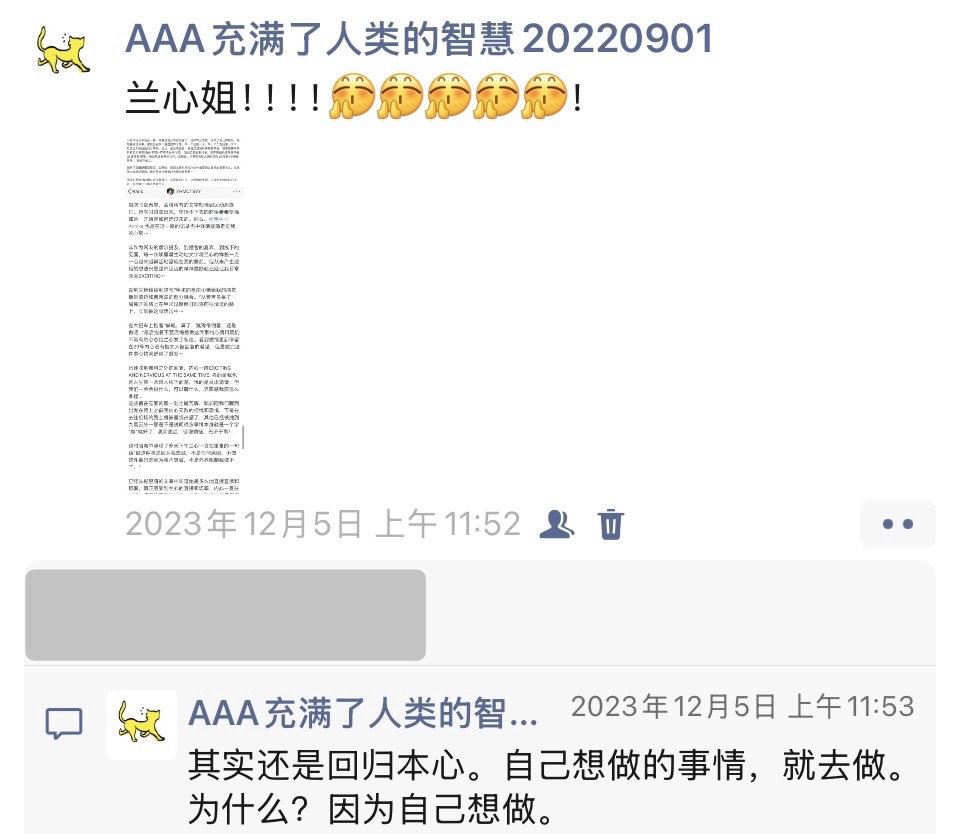
Task: Open the poster's yellow cat avatar
Action: [x=63, y=49]
